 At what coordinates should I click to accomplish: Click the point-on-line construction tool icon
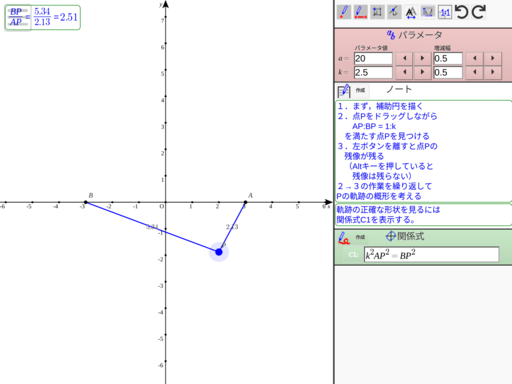pos(394,12)
